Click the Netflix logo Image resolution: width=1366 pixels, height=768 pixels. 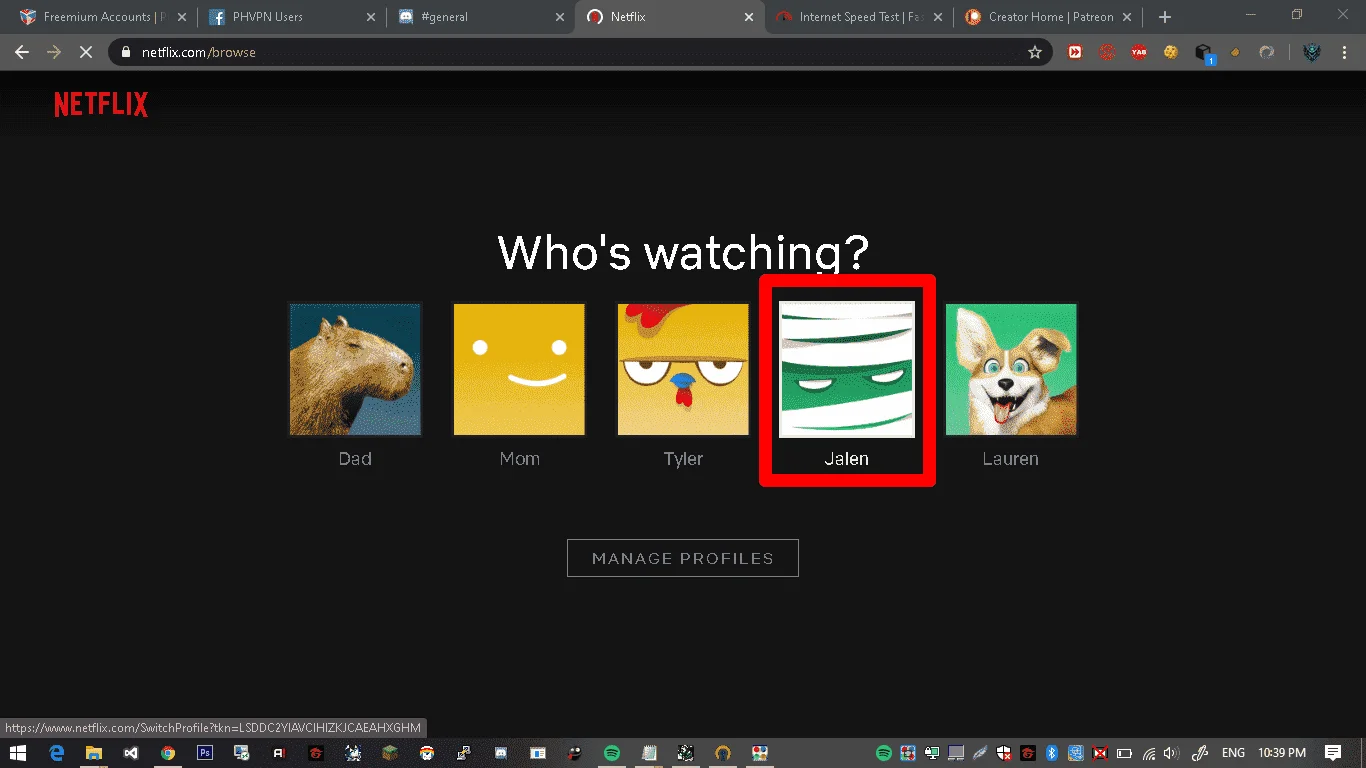point(101,104)
